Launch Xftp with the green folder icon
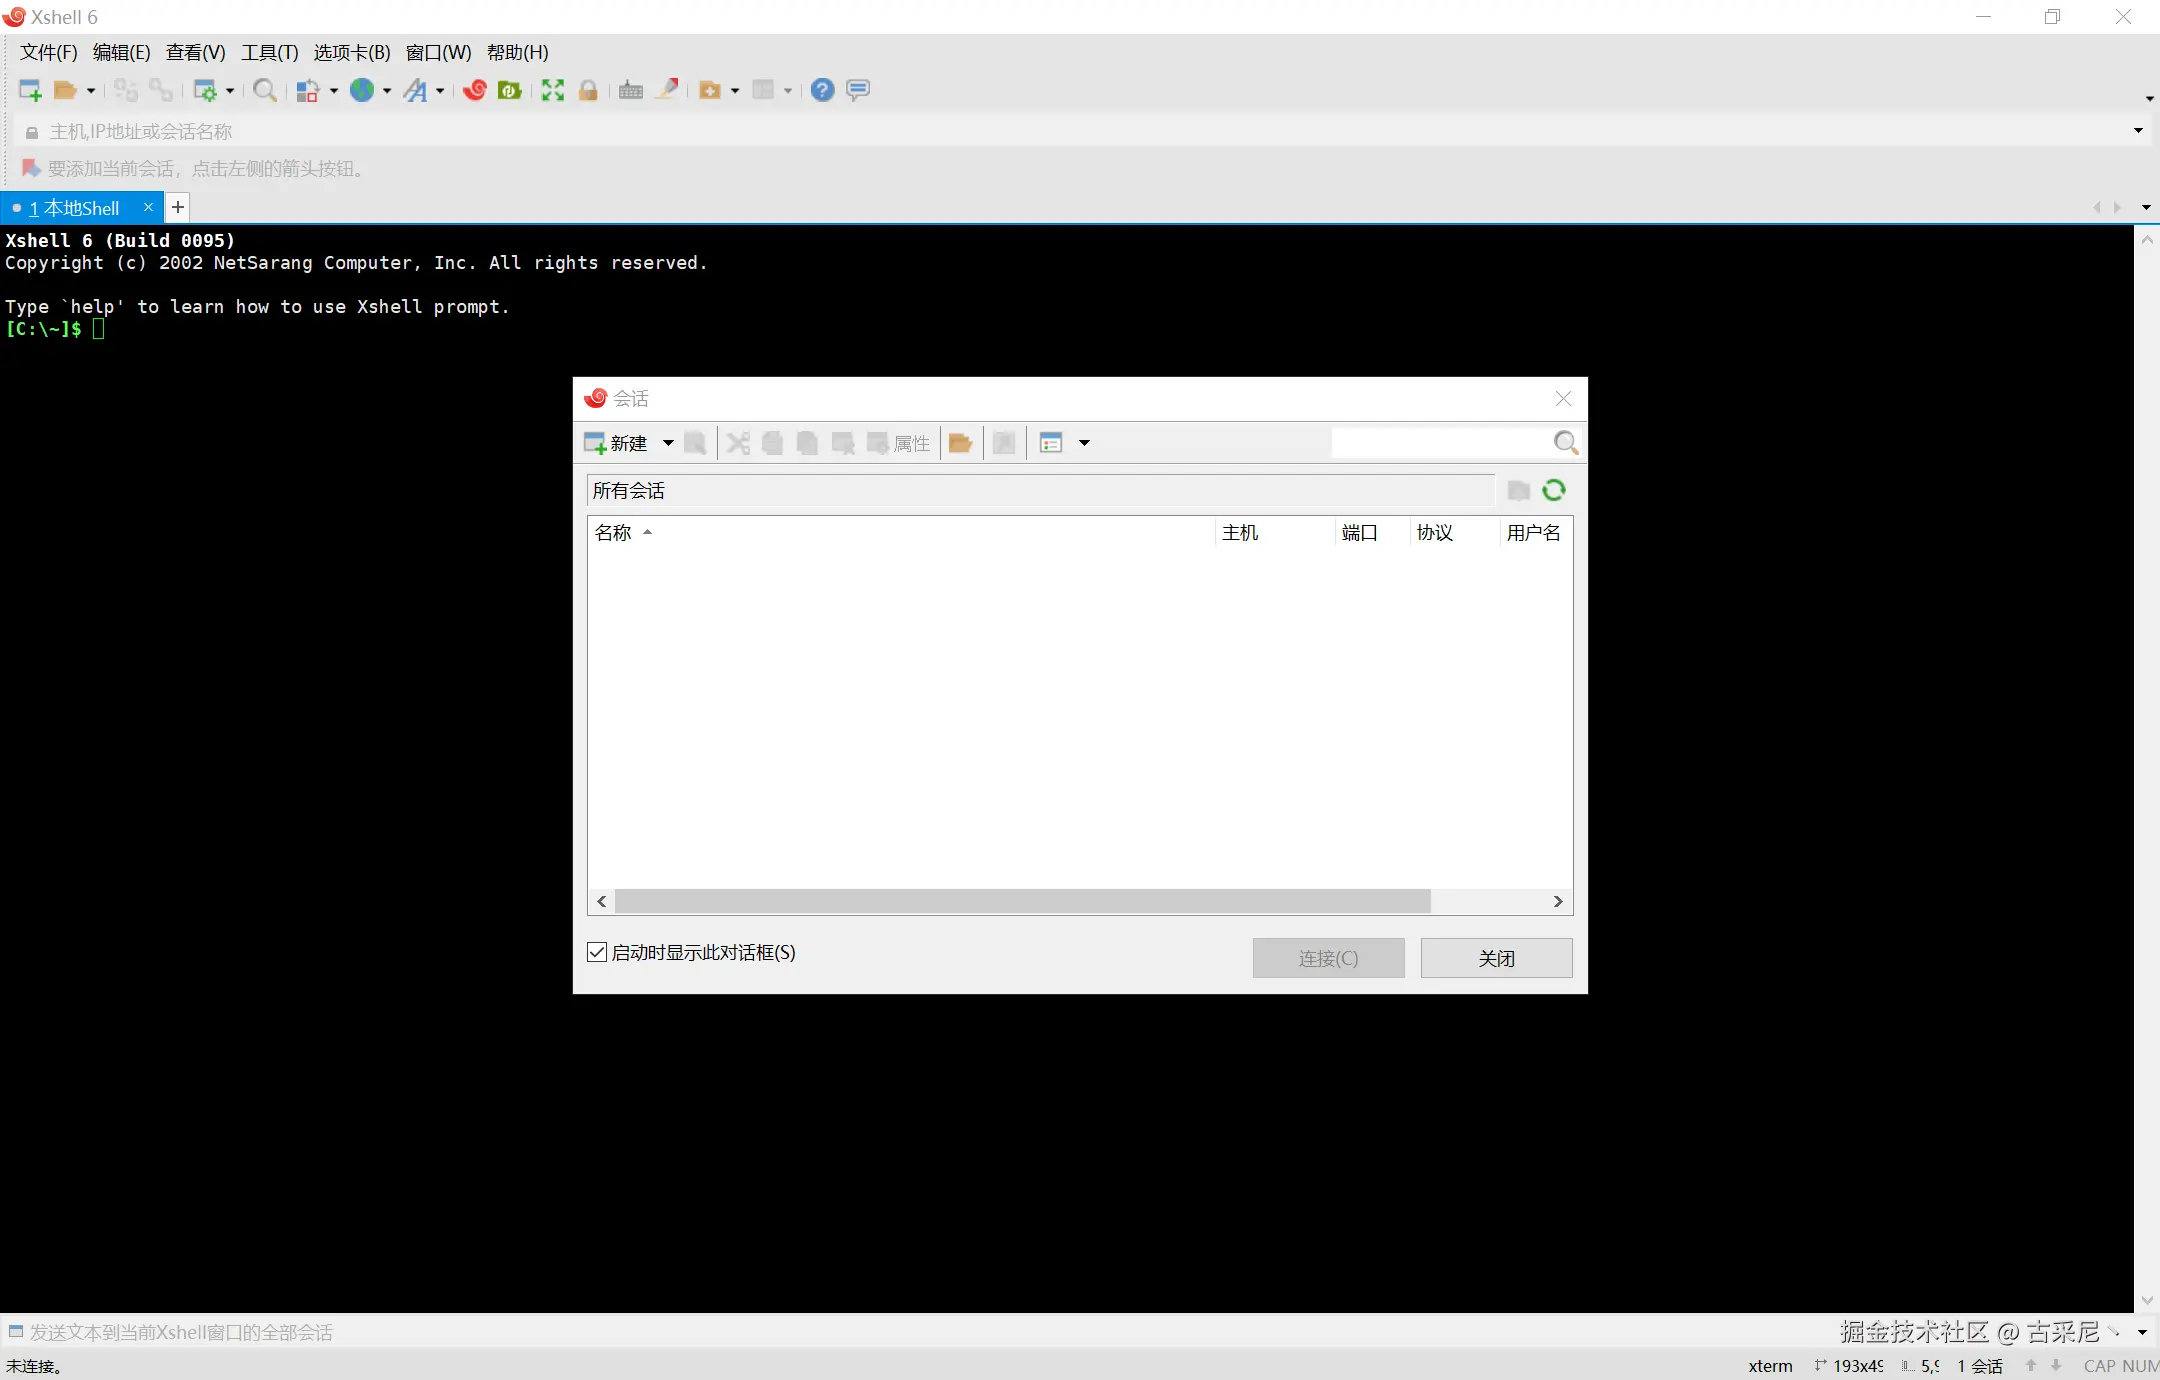 coord(510,91)
